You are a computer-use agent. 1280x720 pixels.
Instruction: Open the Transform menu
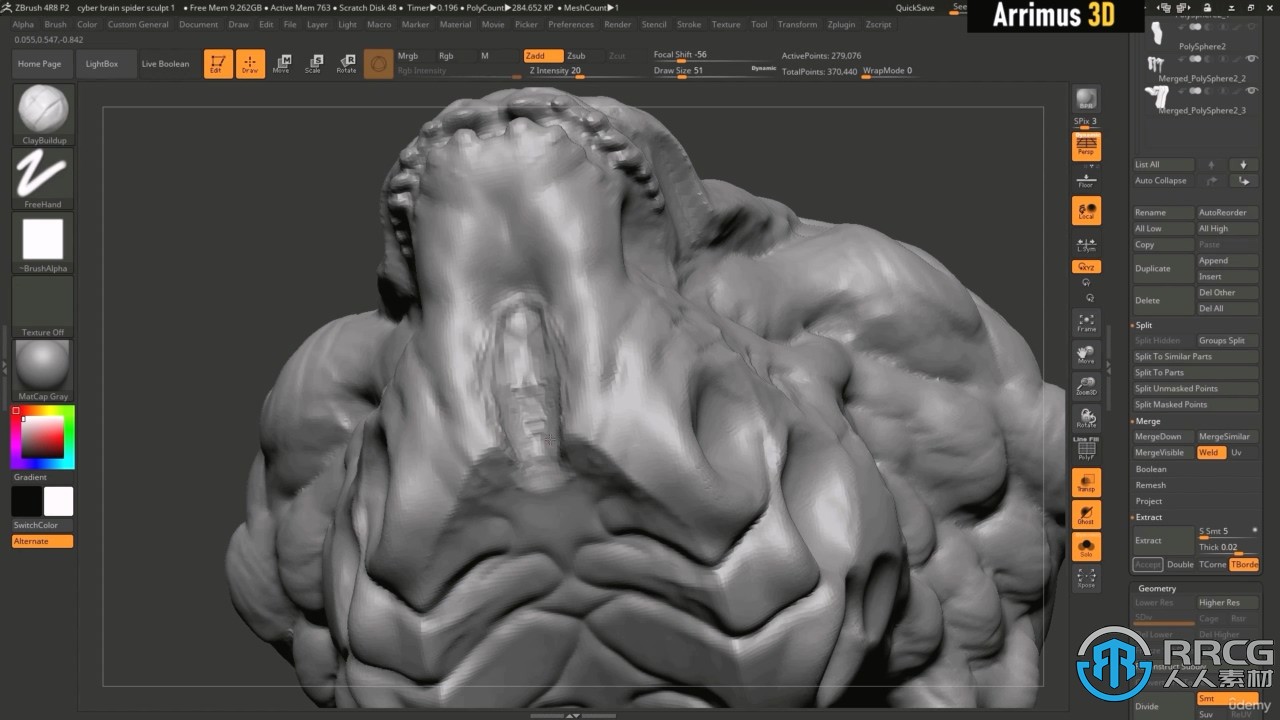tap(797, 24)
